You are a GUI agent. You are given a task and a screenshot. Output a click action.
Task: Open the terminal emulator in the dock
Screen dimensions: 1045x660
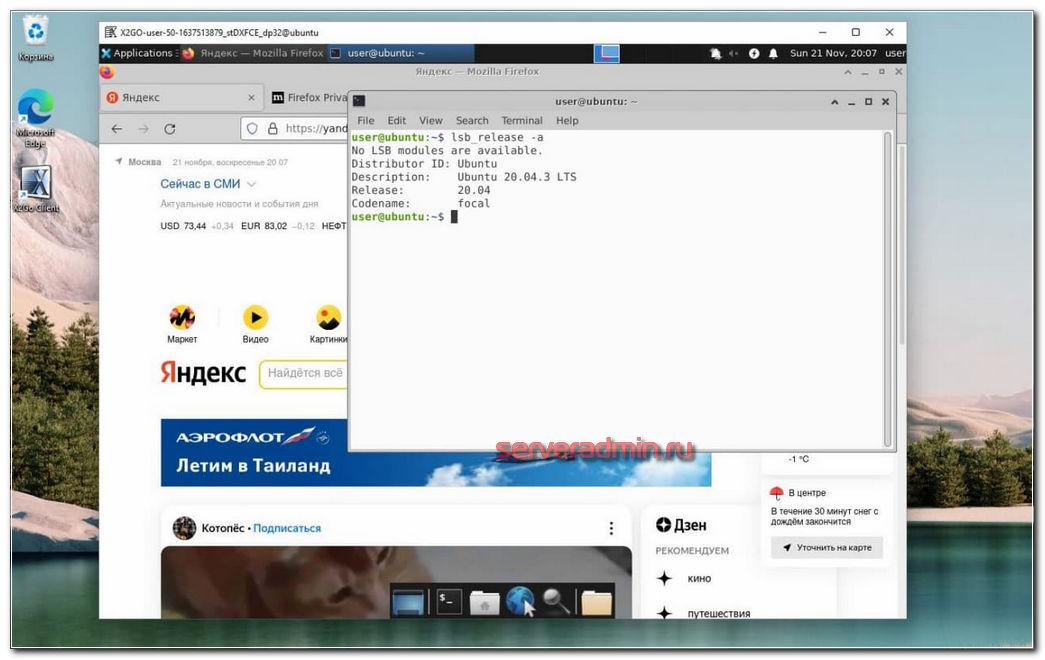point(449,602)
